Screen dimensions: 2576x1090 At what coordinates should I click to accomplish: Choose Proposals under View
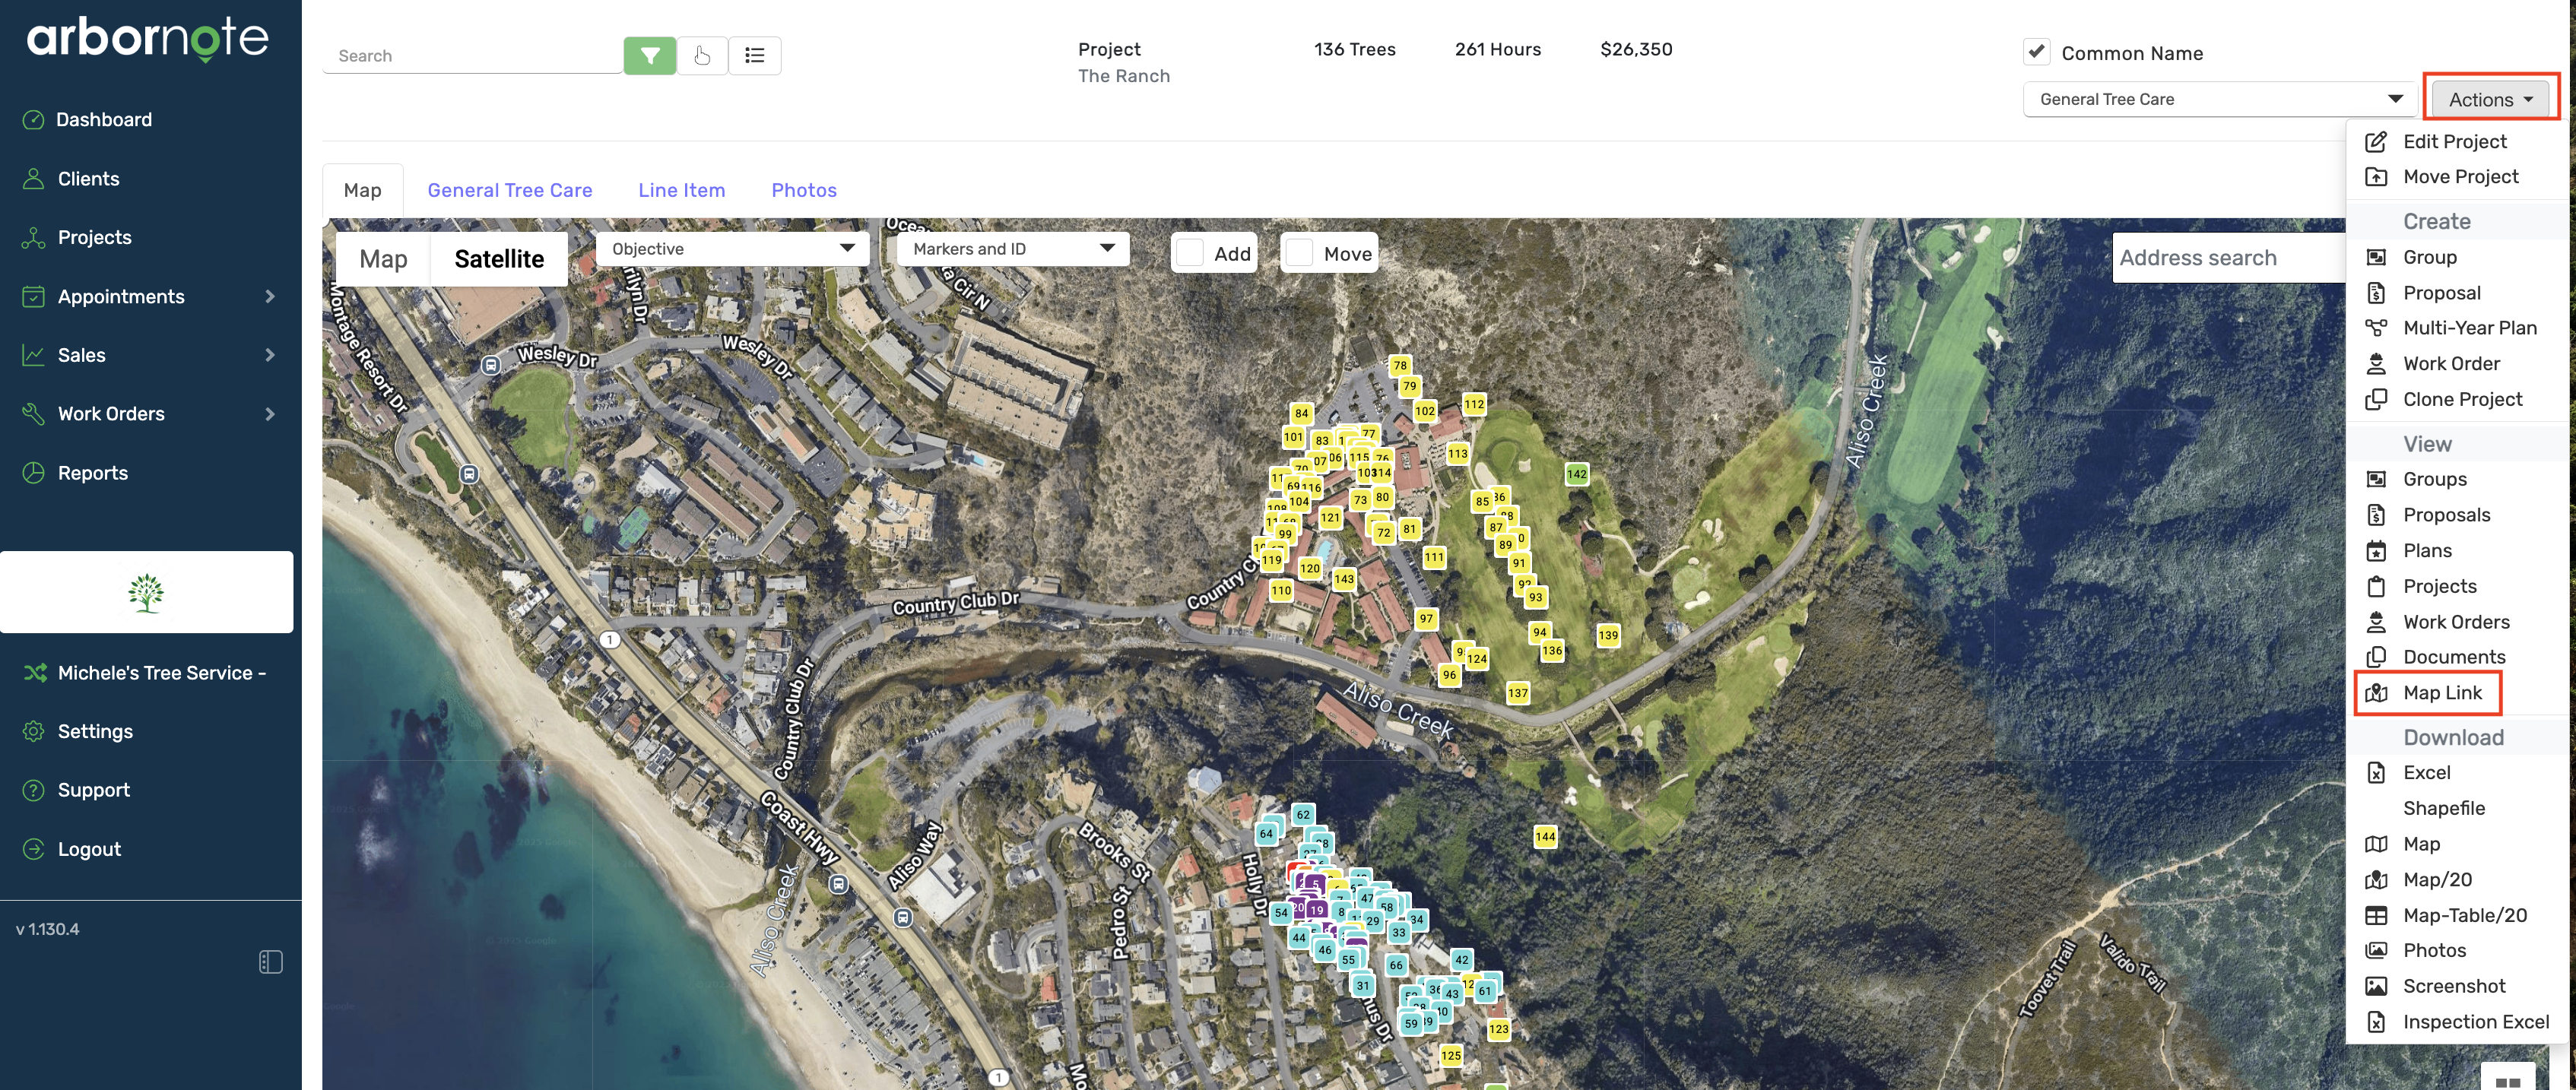pyautogui.click(x=2446, y=514)
